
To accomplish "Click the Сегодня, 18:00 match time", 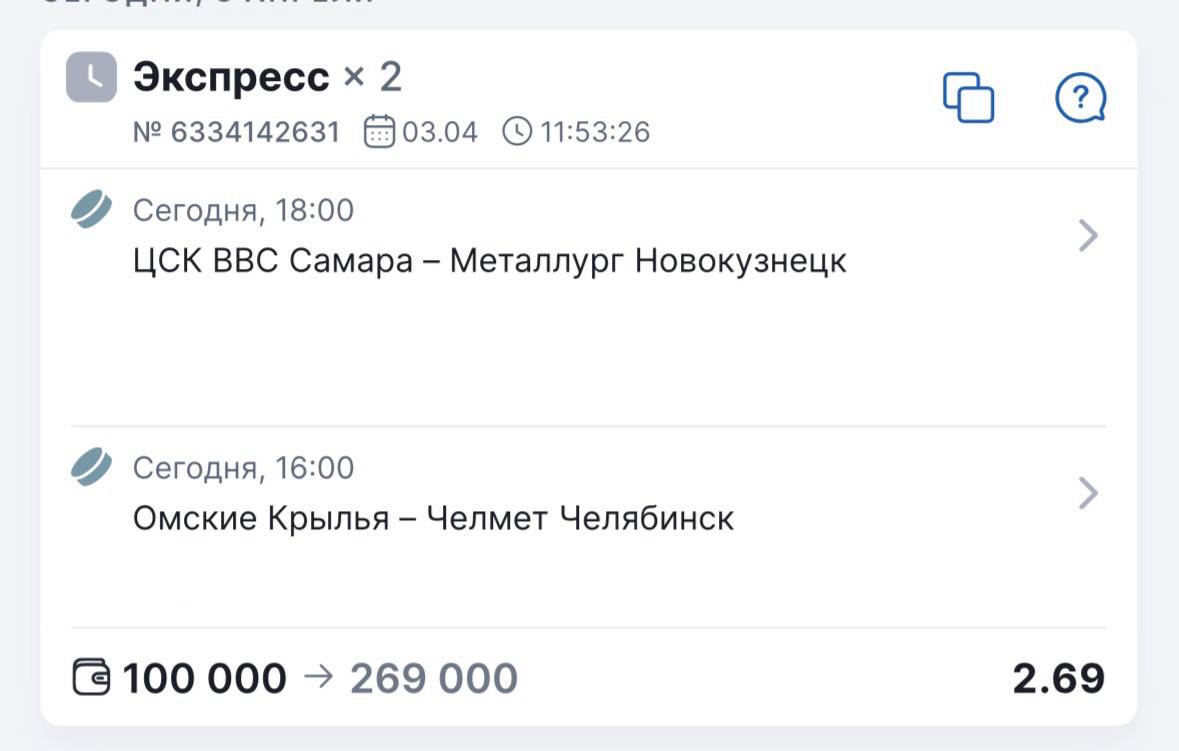I will (243, 210).
